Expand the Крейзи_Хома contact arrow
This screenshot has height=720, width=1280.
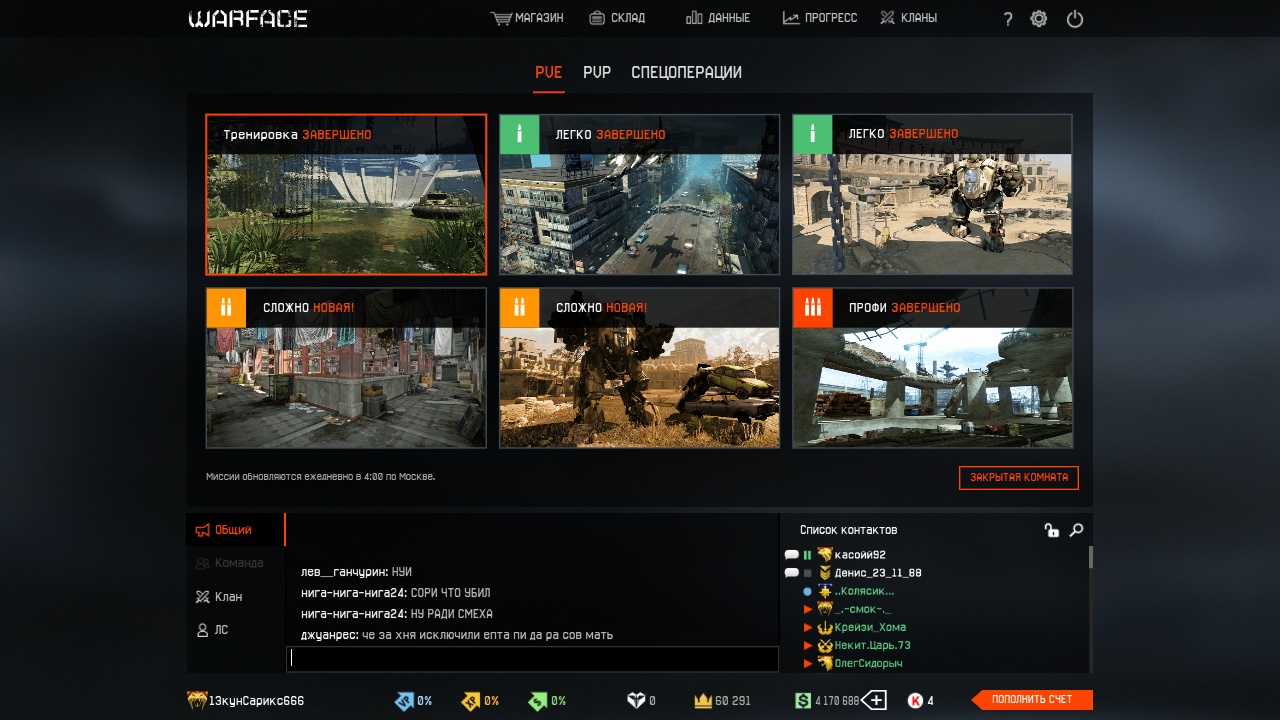[x=808, y=627]
